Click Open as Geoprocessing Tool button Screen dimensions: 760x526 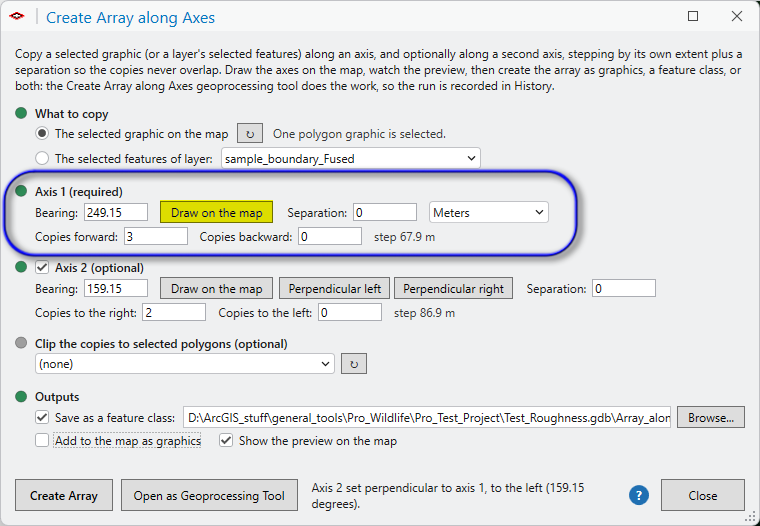(x=209, y=495)
